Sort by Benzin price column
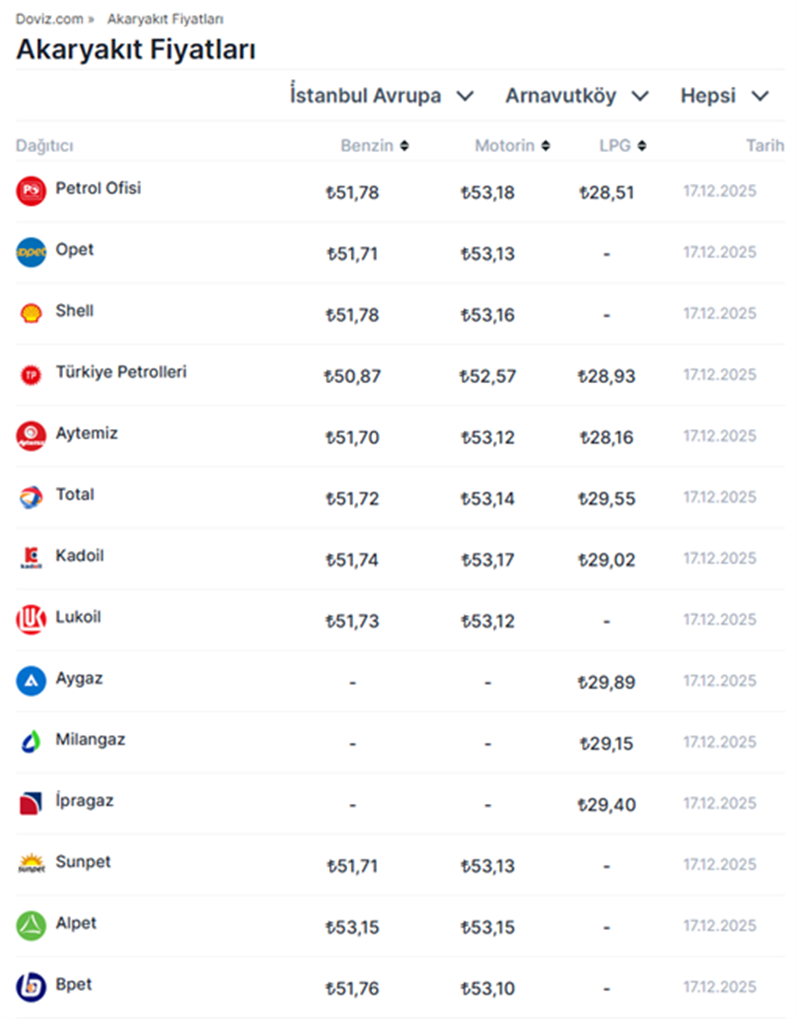The height and width of the screenshot is (1020, 798). coord(374,146)
